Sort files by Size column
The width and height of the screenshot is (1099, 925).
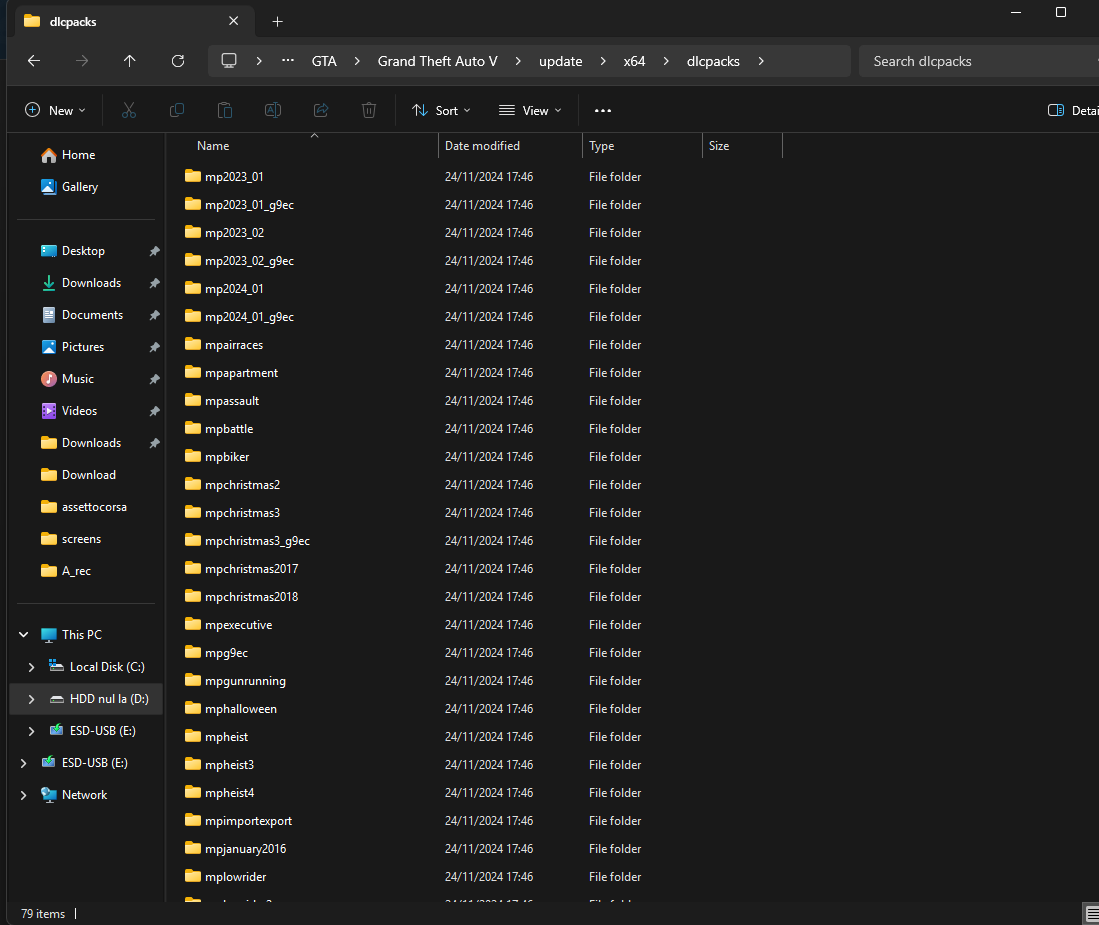(719, 146)
